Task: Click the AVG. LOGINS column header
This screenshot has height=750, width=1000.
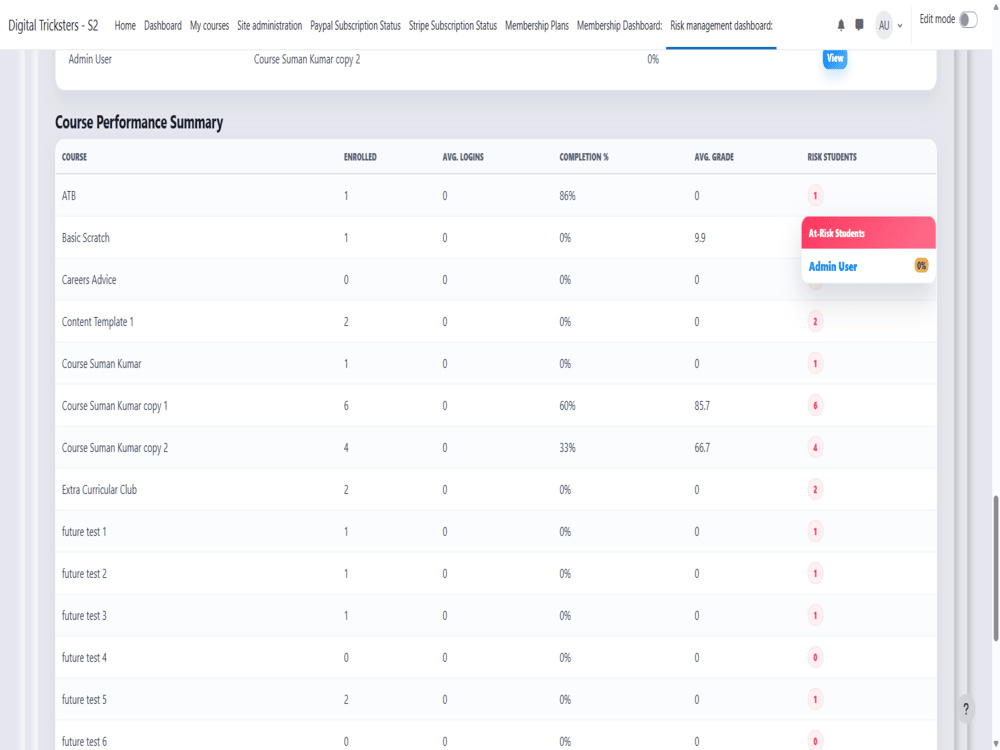Action: tap(463, 157)
